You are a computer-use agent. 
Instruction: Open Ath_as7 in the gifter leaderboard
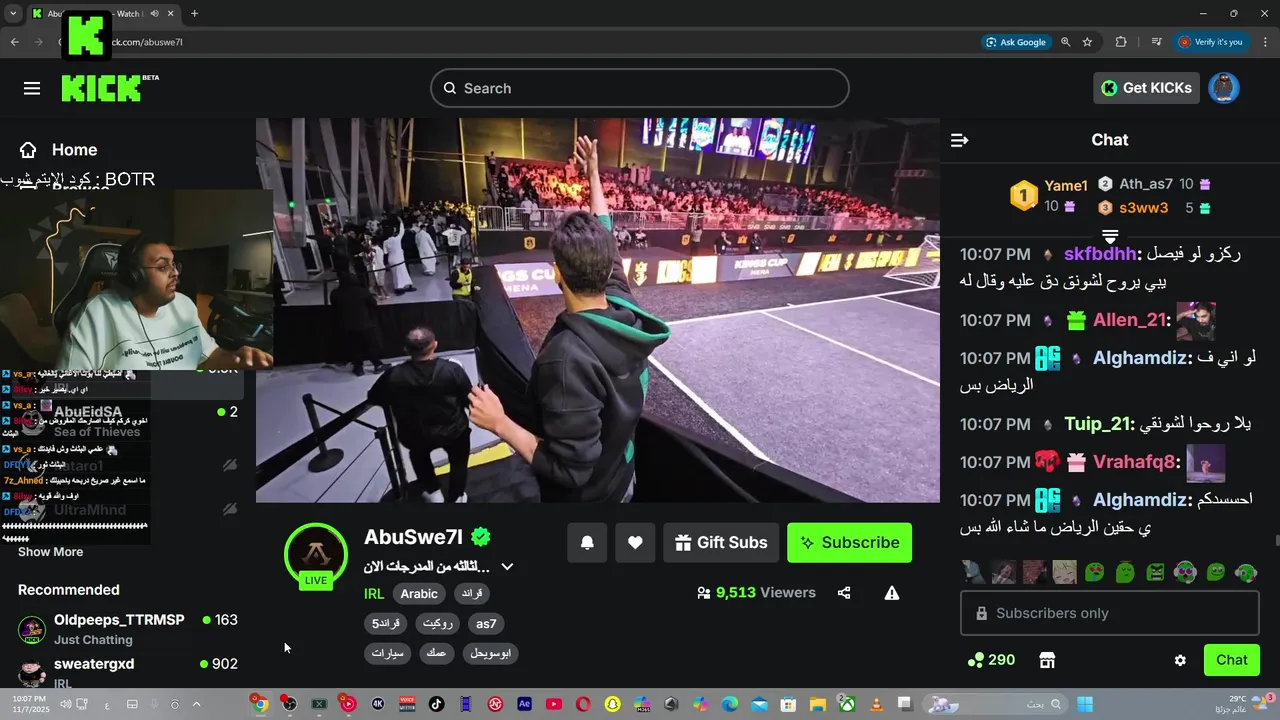tap(1146, 184)
